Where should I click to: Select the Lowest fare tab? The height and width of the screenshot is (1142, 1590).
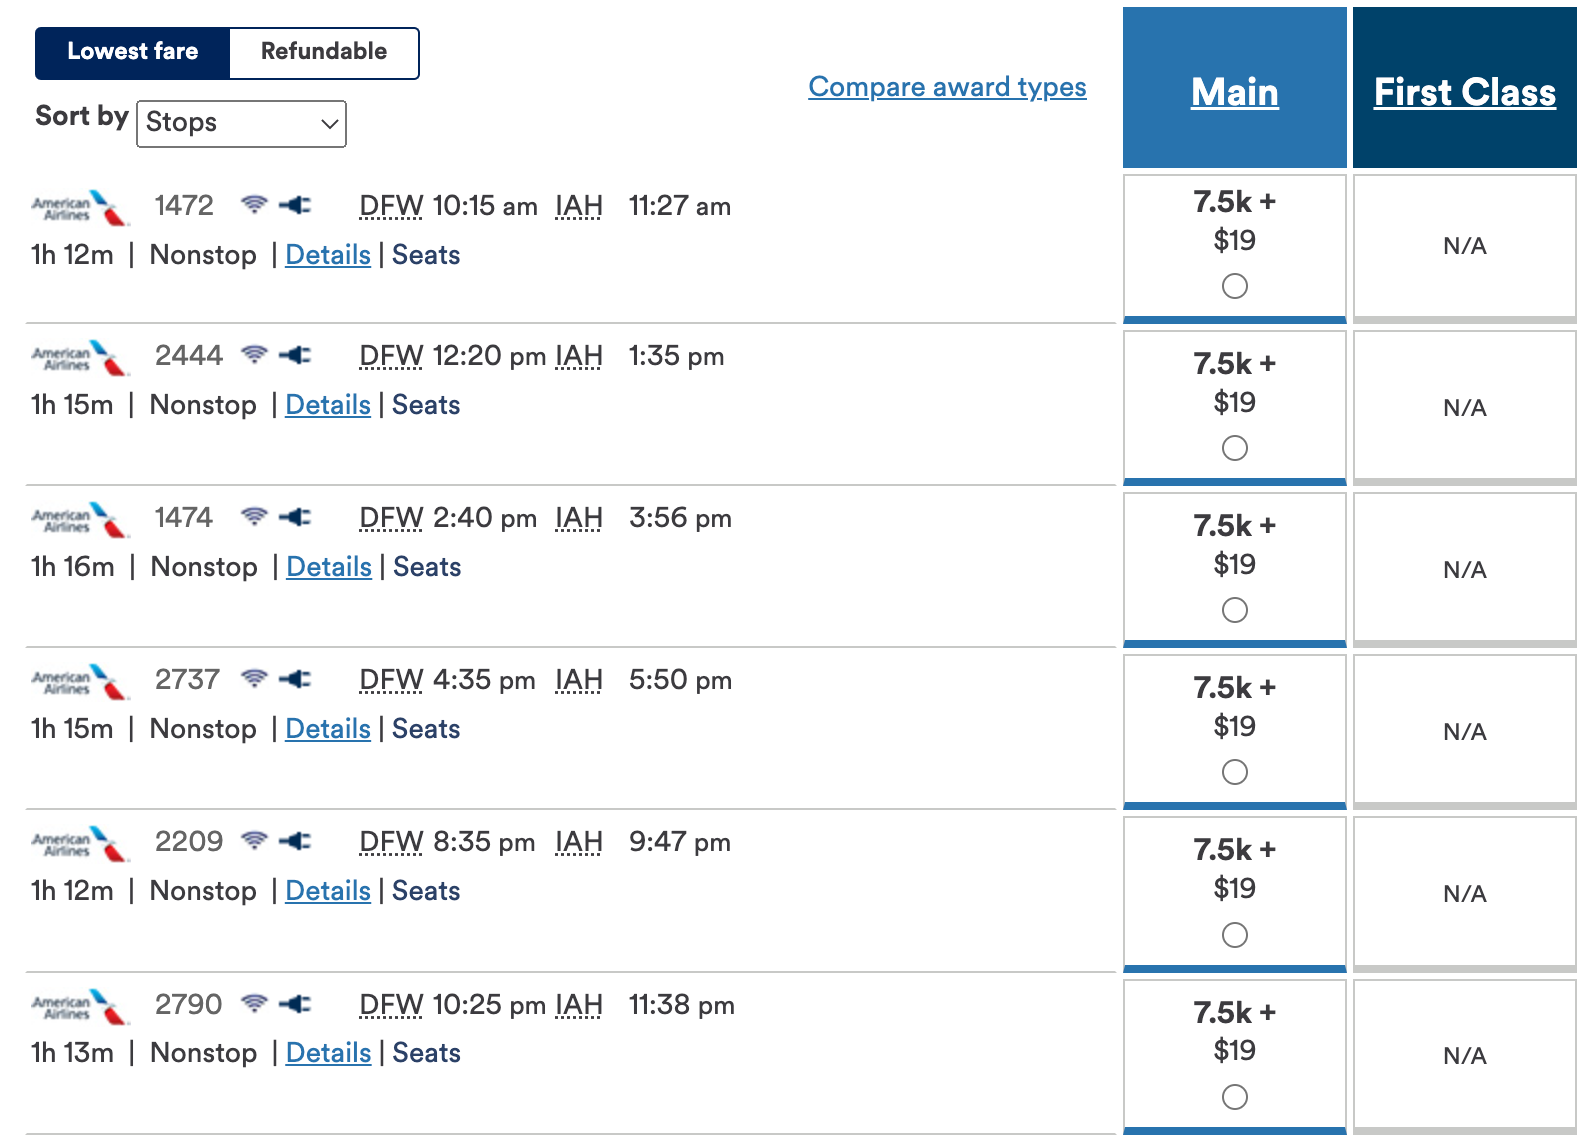coord(133,51)
